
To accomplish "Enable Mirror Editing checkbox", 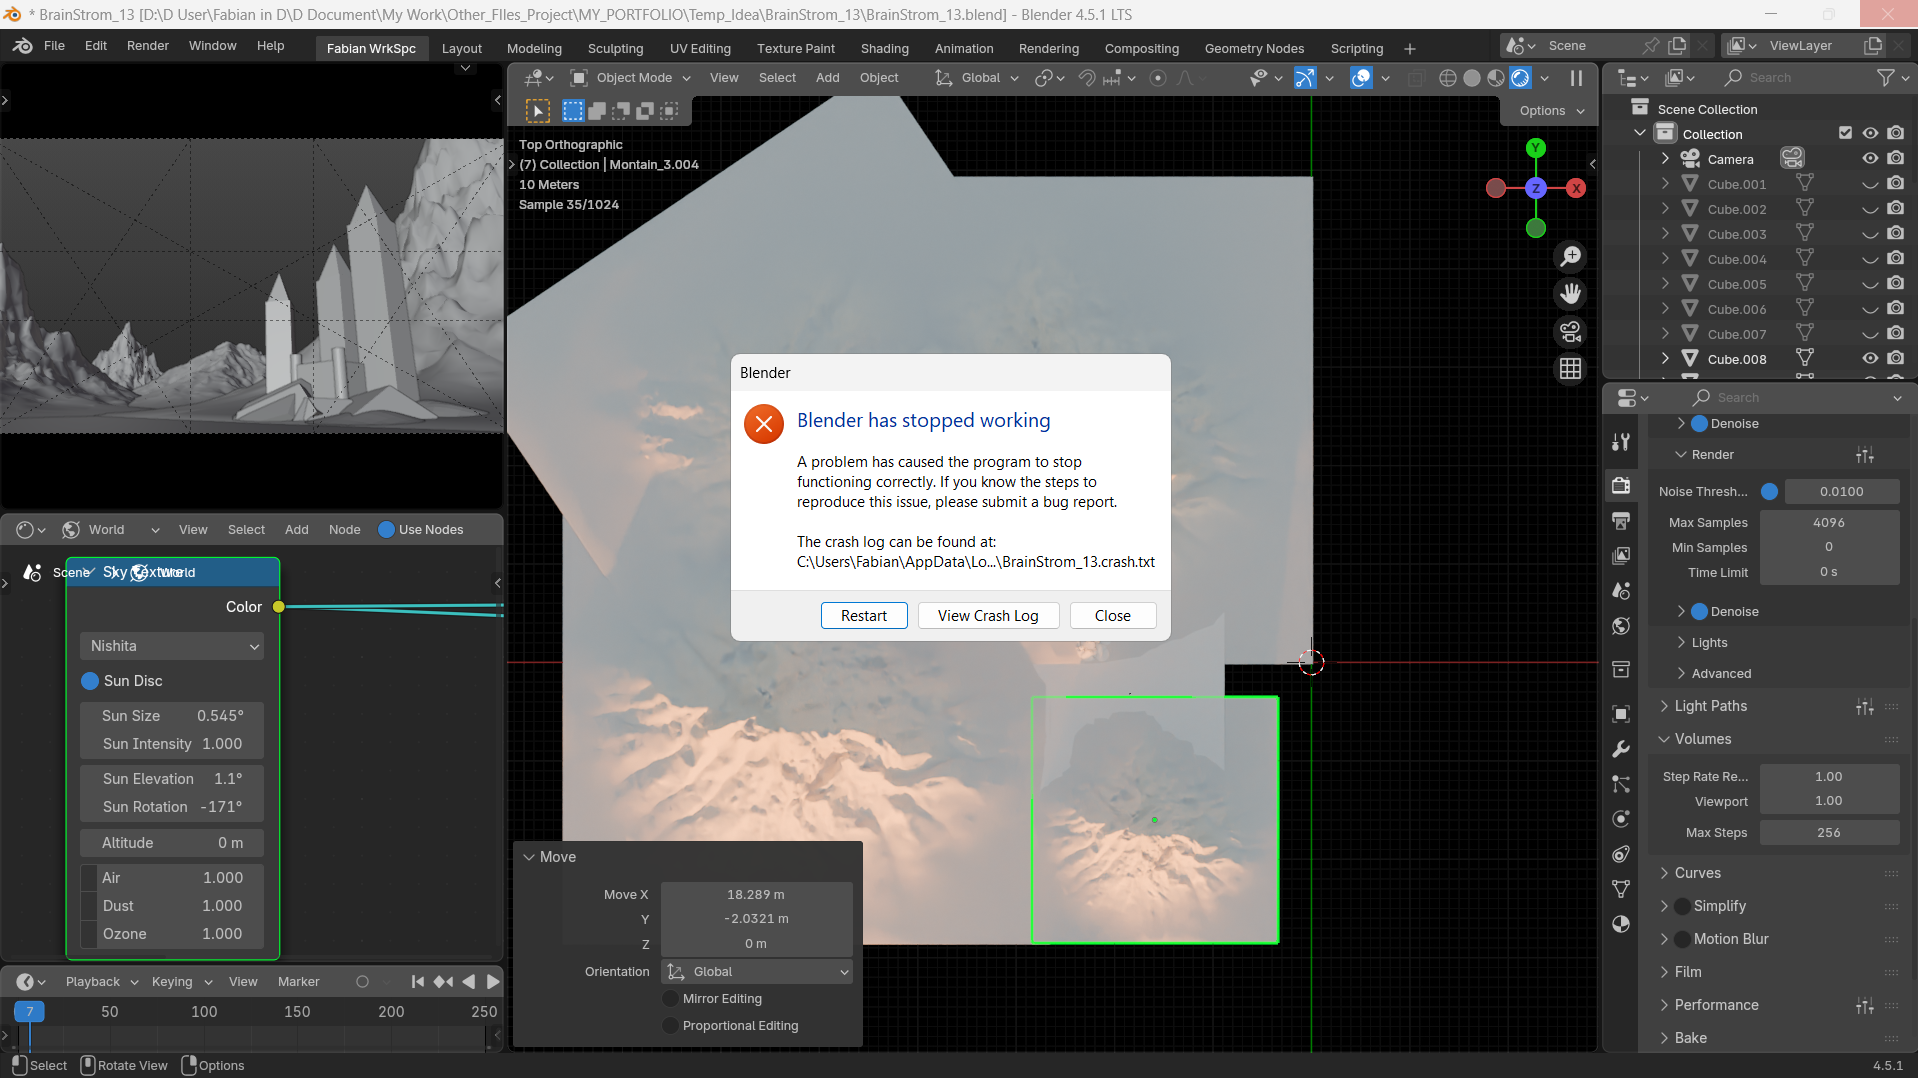I will (670, 999).
